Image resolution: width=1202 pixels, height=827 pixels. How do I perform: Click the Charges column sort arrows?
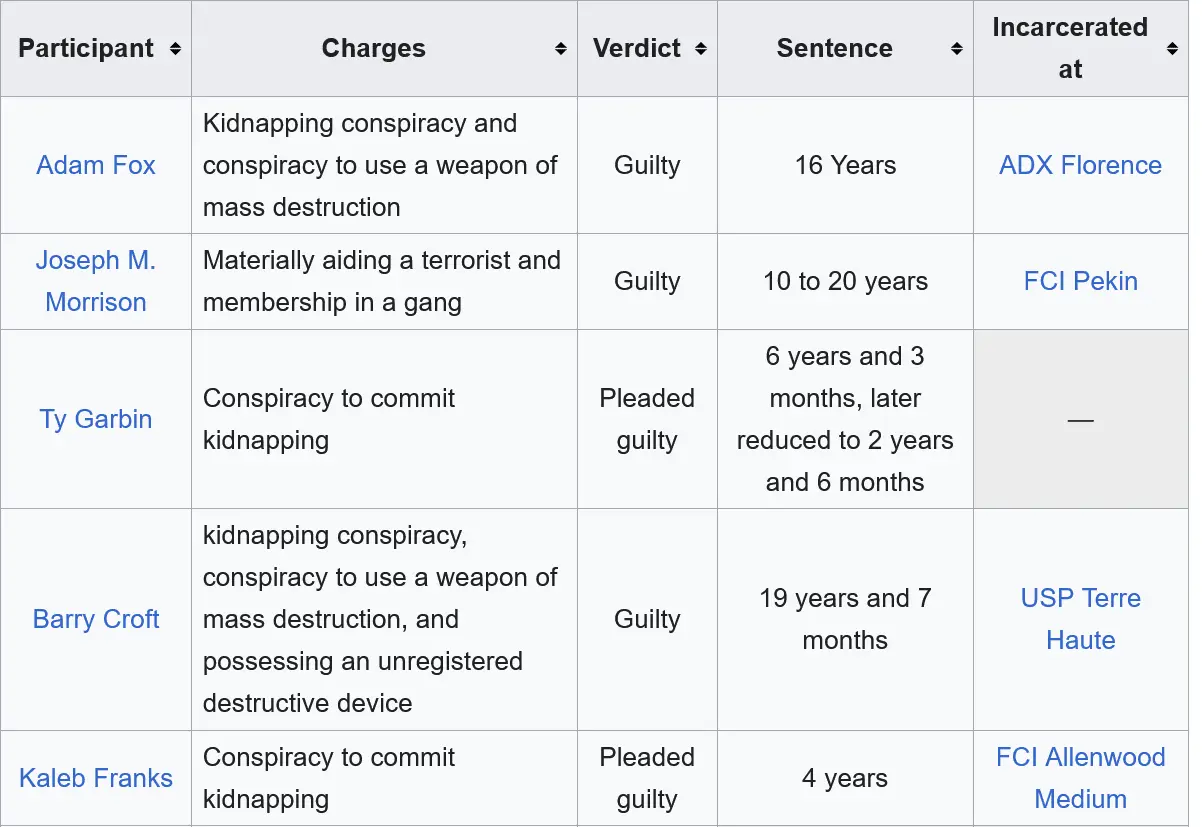coord(561,49)
